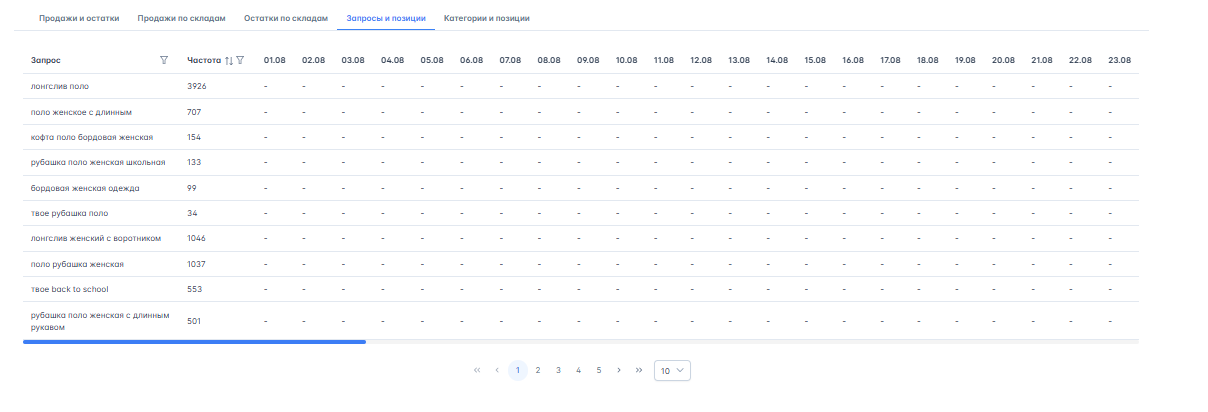
Task: Jump to the last page of results
Action: [639, 370]
